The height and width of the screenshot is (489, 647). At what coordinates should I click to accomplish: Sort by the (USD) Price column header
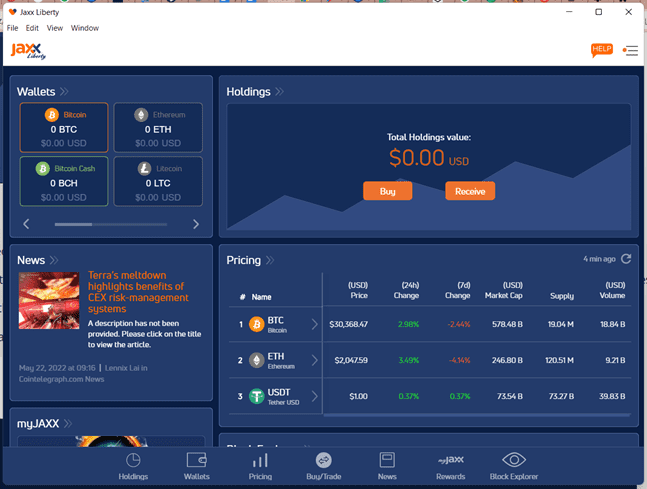point(358,290)
